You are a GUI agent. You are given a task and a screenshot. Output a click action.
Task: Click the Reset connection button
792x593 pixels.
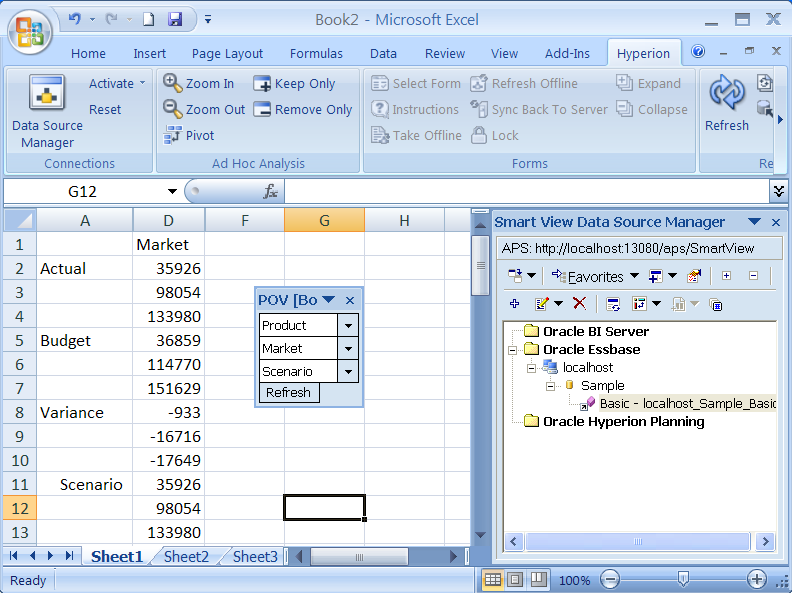pyautogui.click(x=105, y=110)
